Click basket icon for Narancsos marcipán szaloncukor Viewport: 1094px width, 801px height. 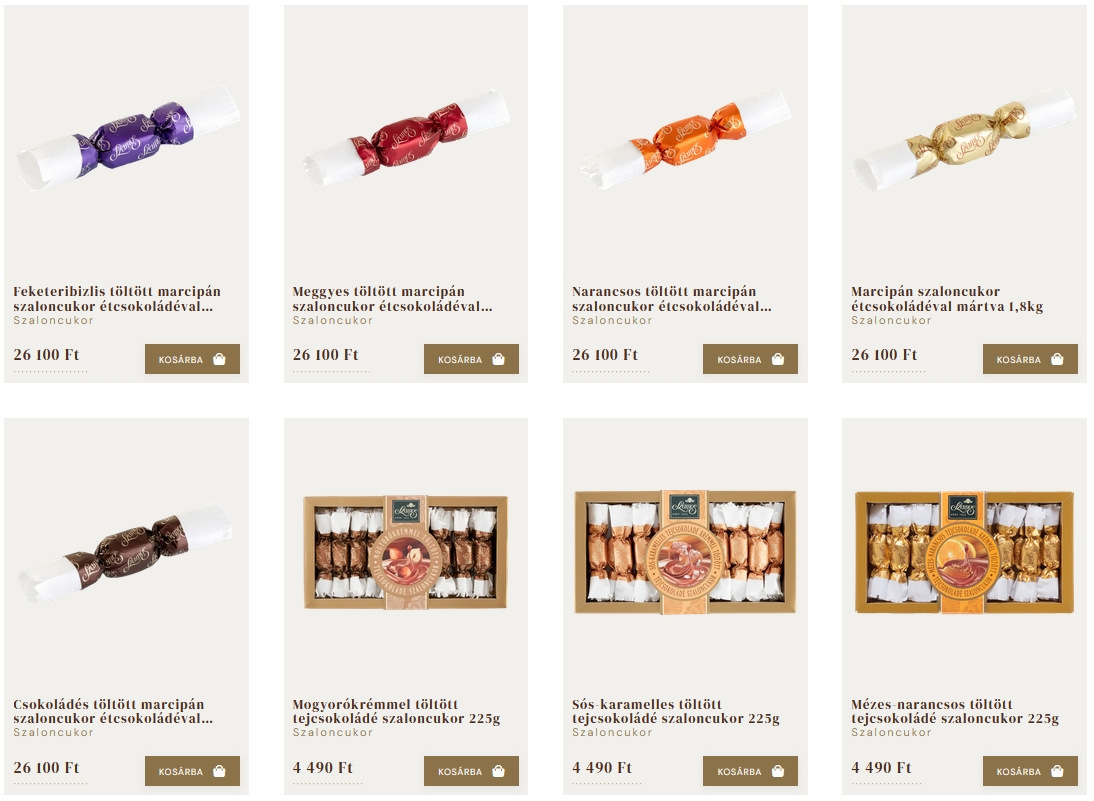click(x=778, y=359)
